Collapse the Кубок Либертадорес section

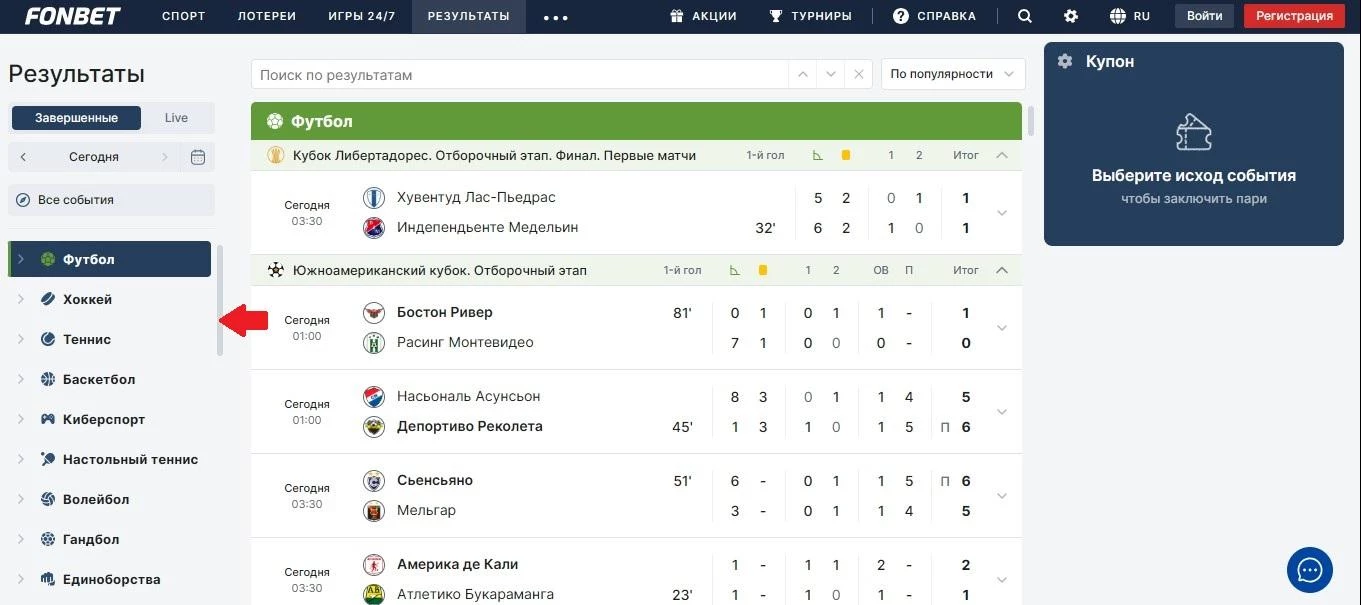1001,155
